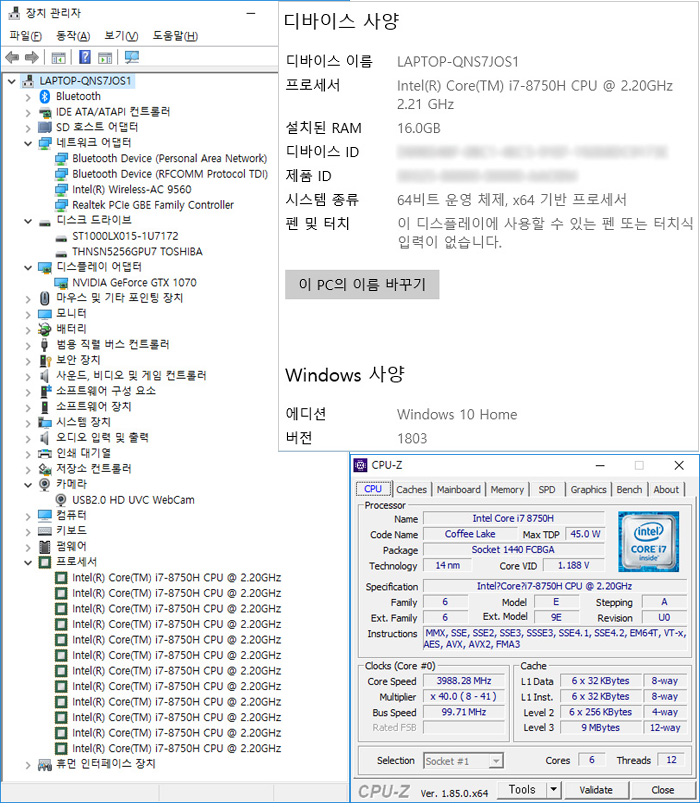Viewport: 700px width, 807px height.
Task: Click the 컴퓨터 category icon
Action: (x=45, y=515)
